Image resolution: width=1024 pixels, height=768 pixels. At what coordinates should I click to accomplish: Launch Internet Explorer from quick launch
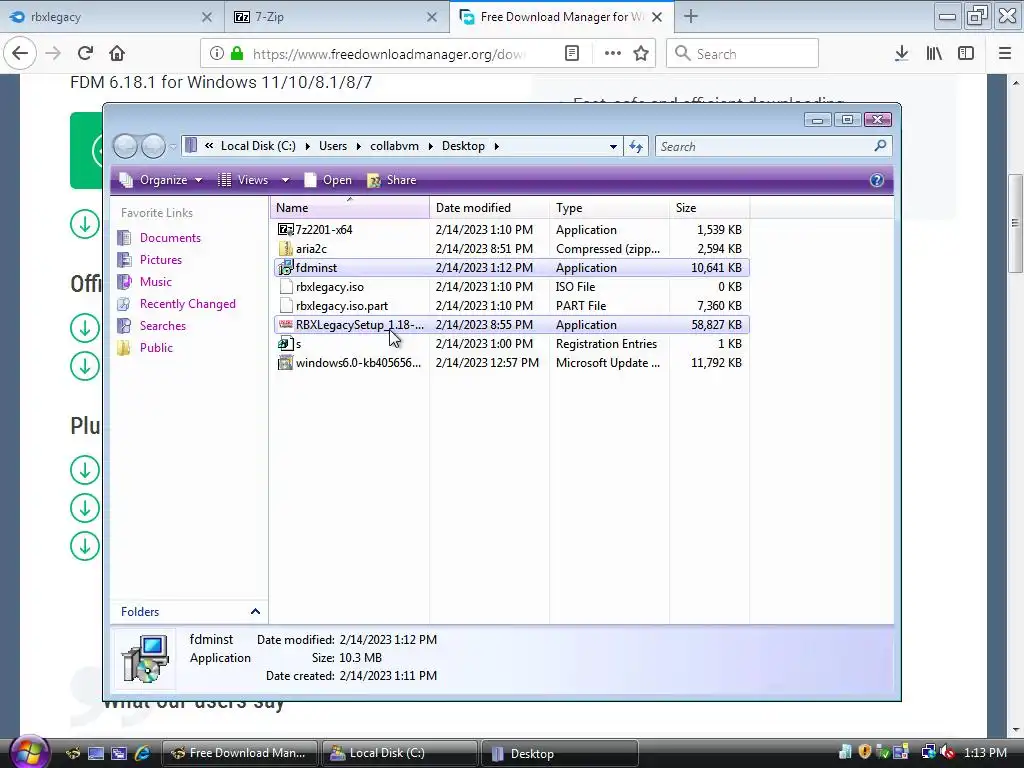tap(142, 753)
